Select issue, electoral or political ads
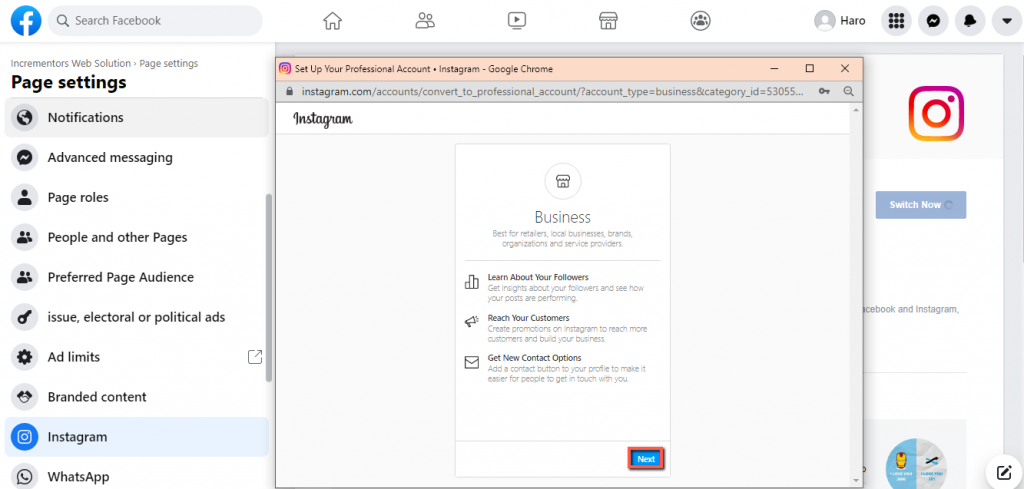 (x=136, y=317)
